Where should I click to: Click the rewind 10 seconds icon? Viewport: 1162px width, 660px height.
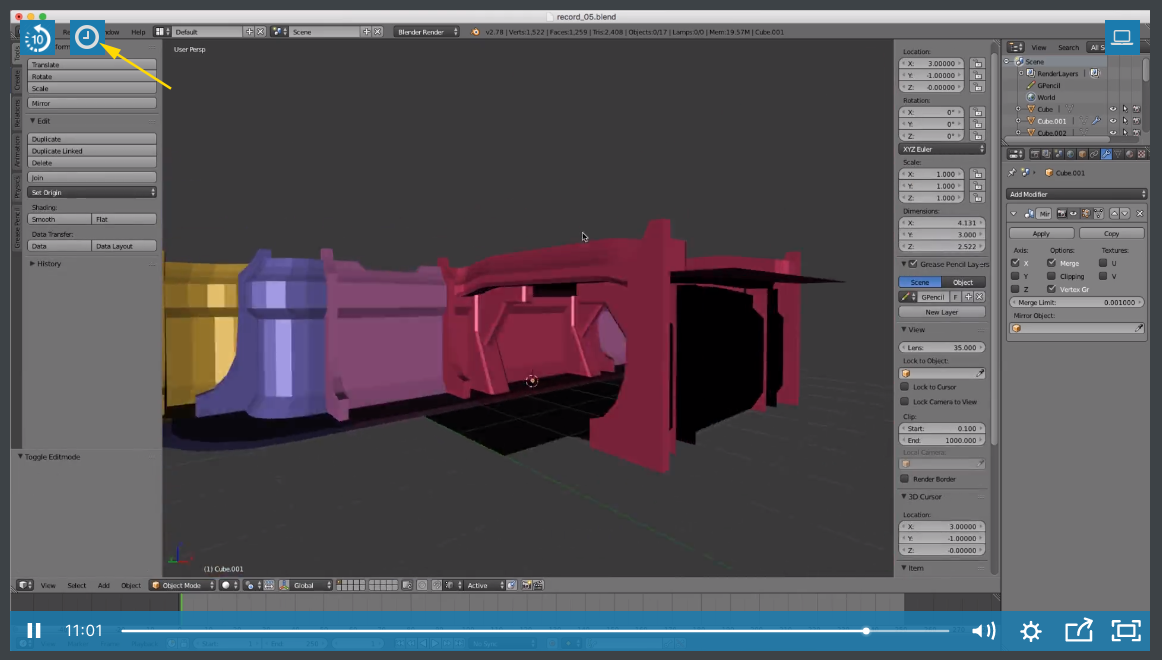click(x=37, y=39)
